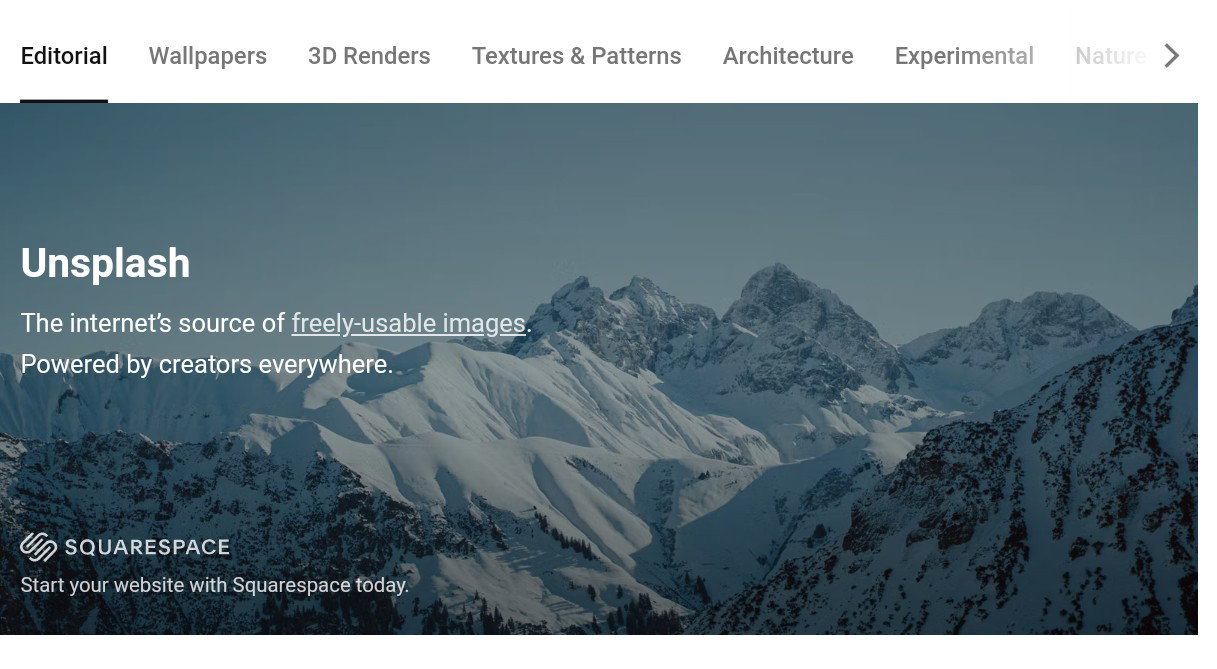Click the Unsplash heading text
This screenshot has width=1217, height=669.
click(105, 263)
